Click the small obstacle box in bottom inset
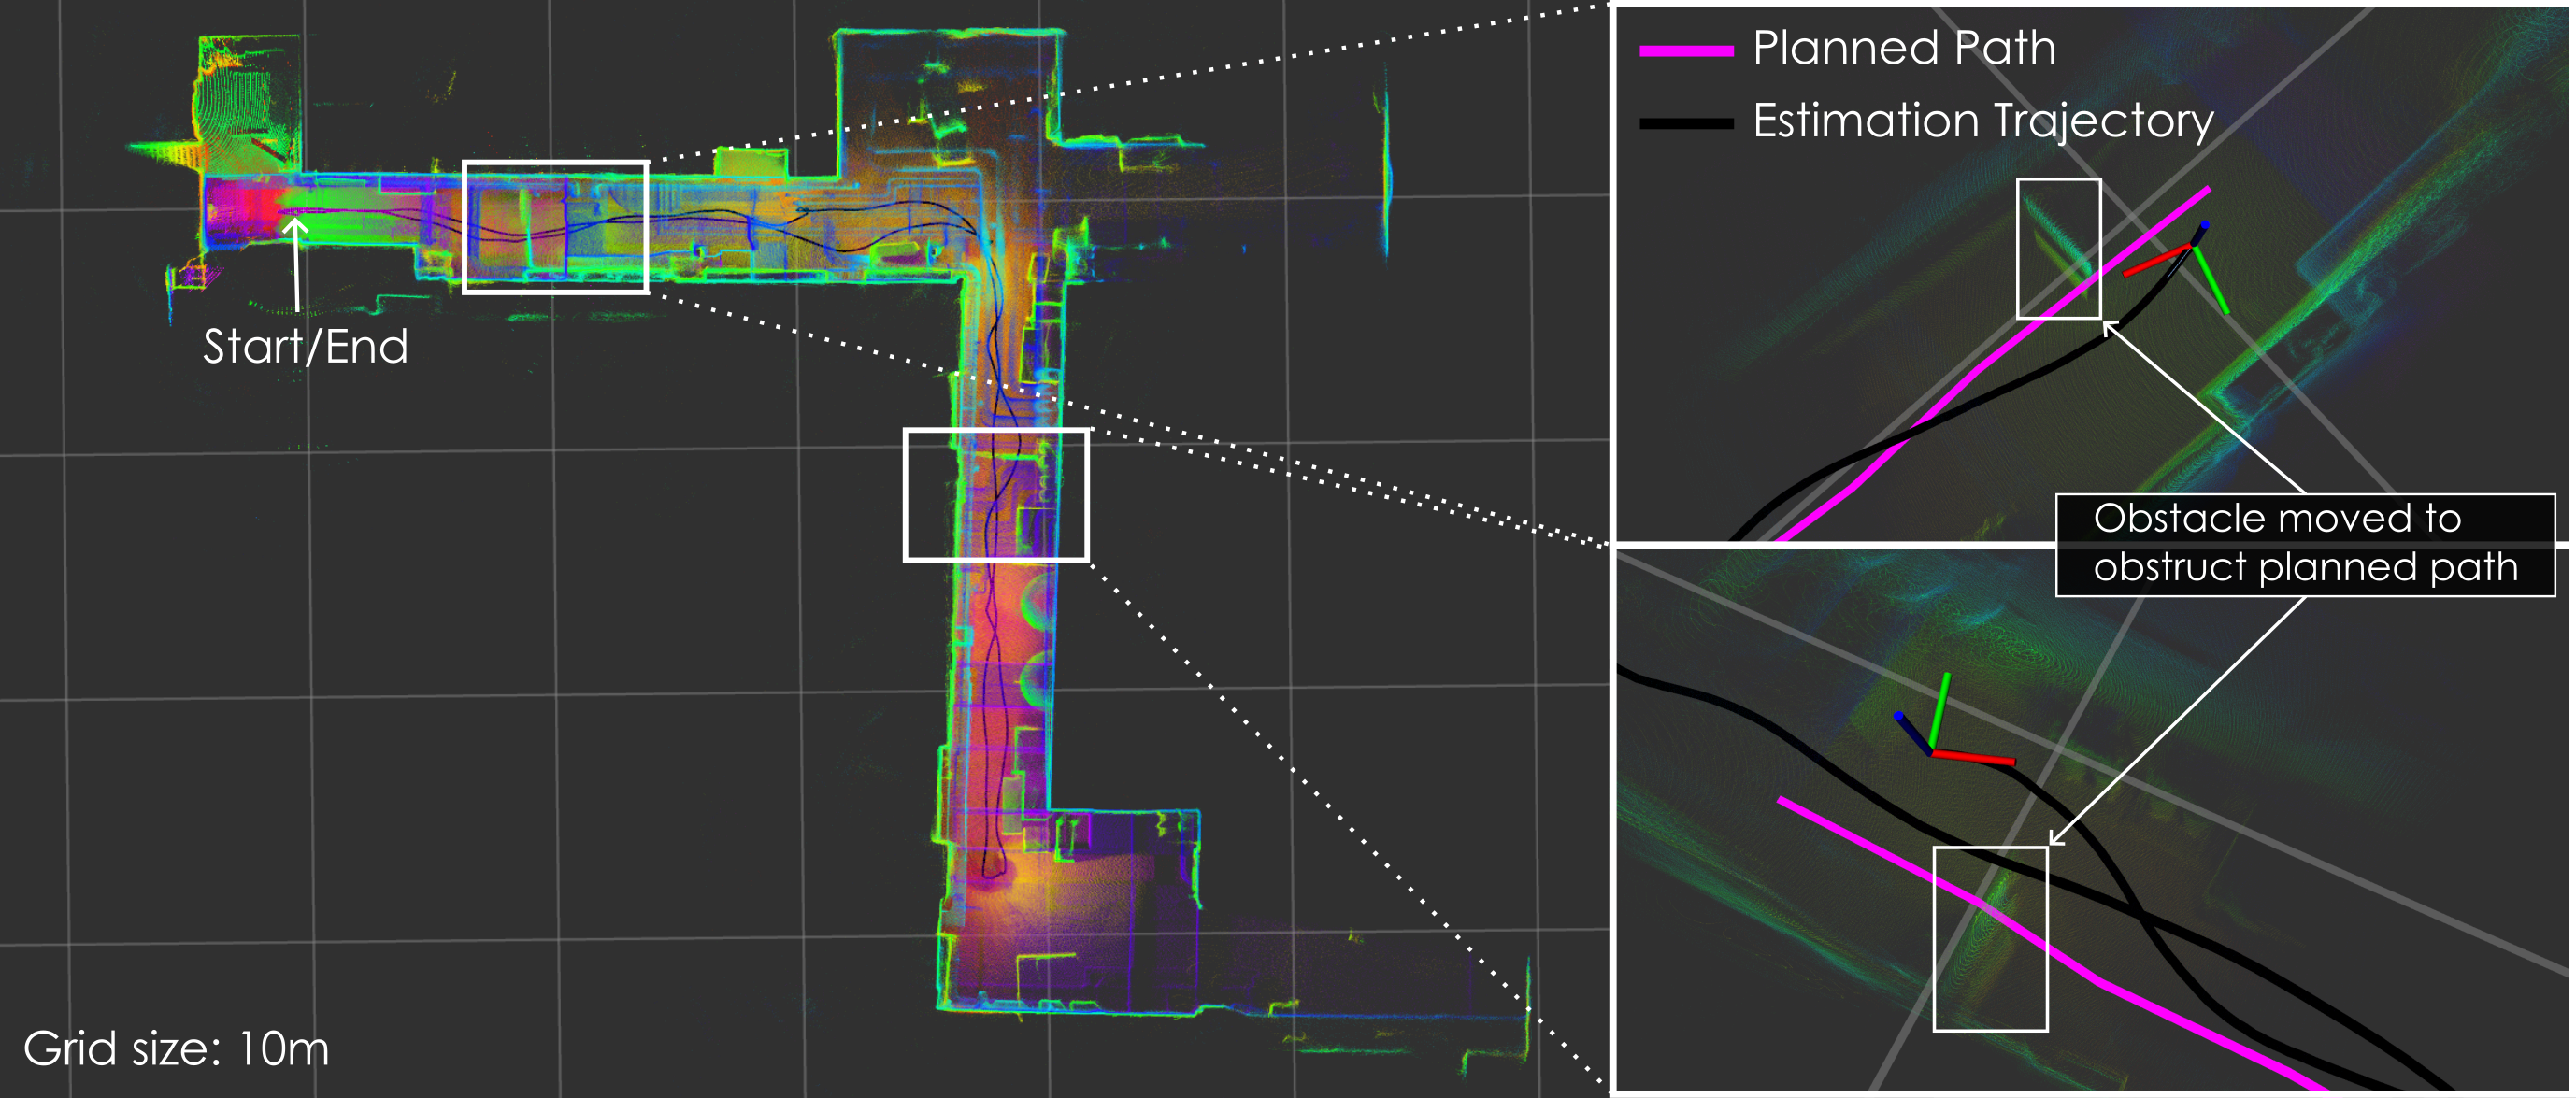 point(1989,938)
